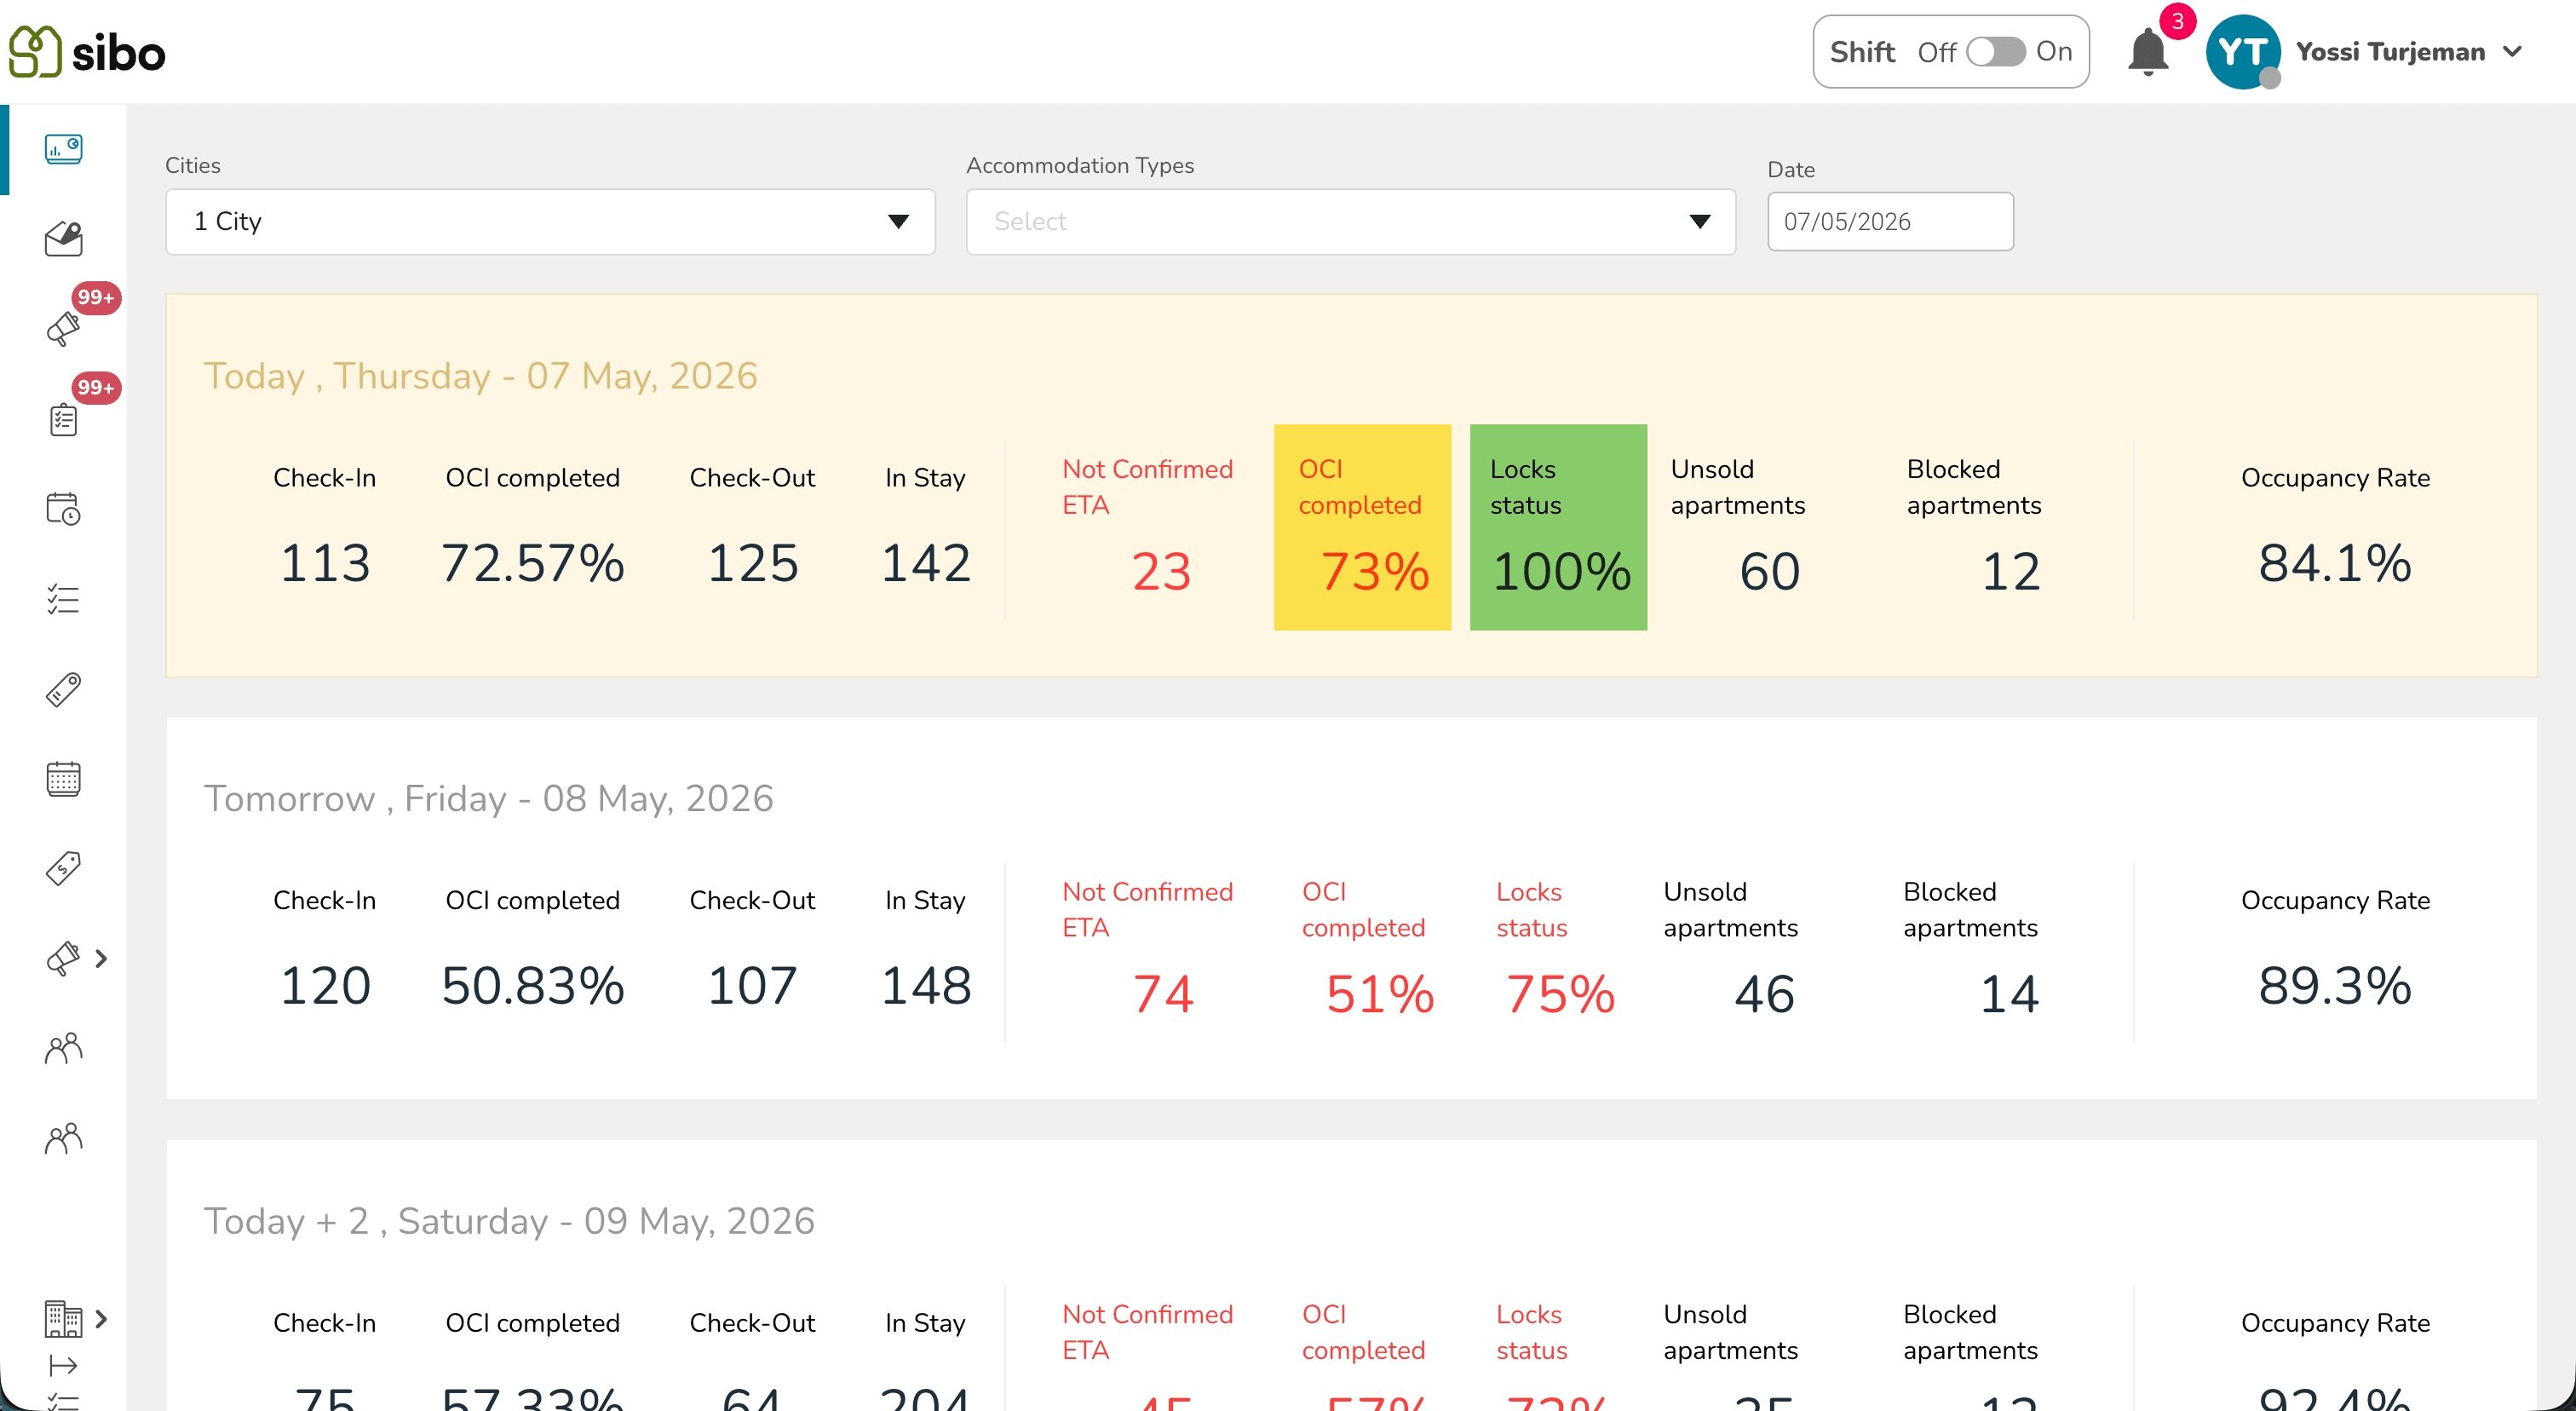
Task: Click today's Unsold apartments value 60
Action: point(1769,571)
